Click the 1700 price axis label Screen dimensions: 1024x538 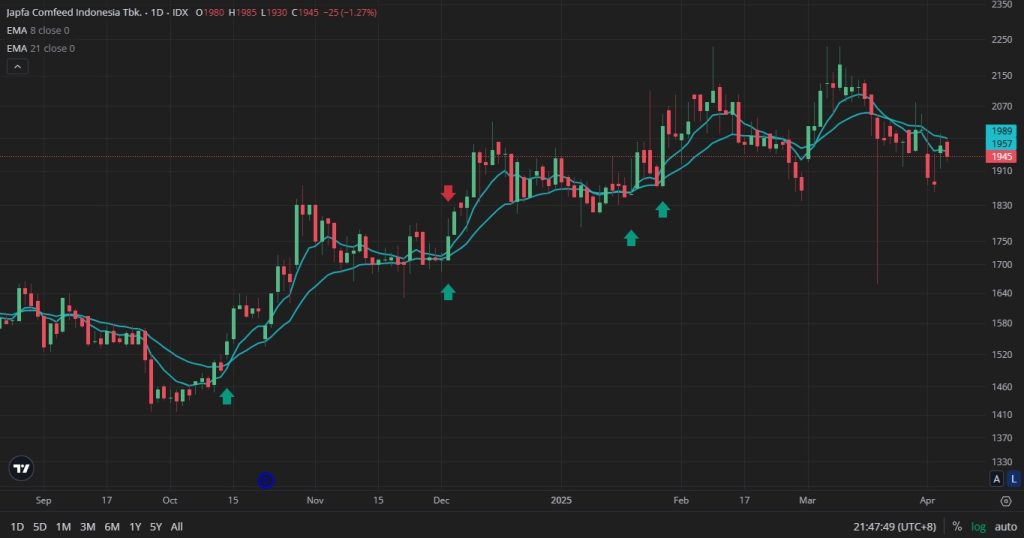point(1001,264)
